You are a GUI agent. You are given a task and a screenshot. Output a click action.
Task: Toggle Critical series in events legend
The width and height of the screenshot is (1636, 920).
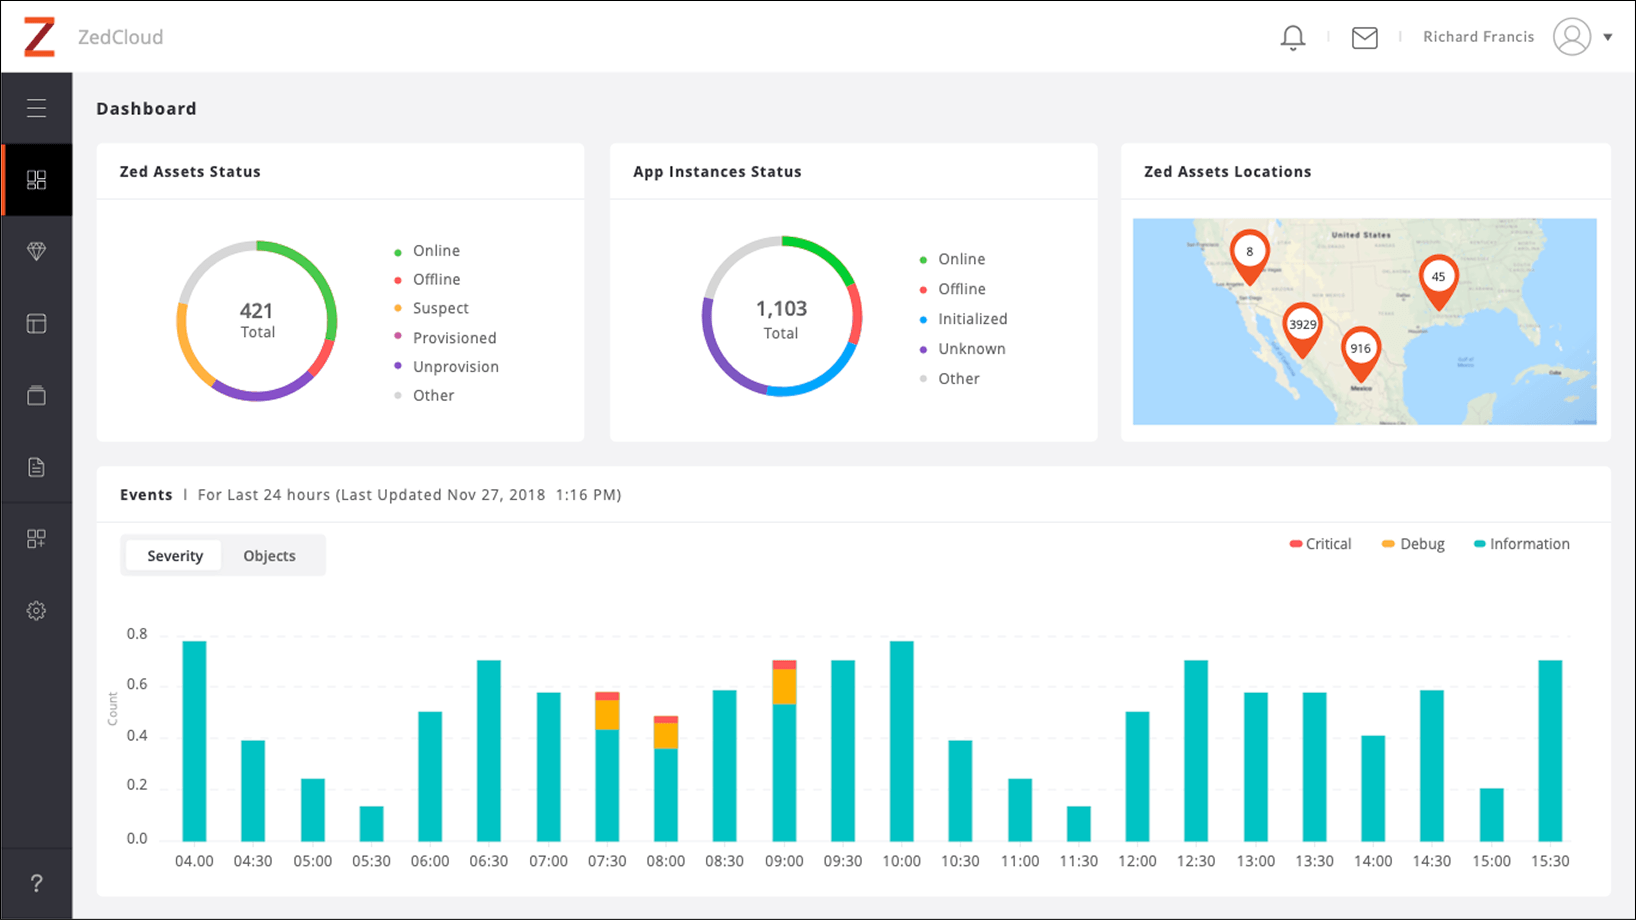pos(1320,544)
